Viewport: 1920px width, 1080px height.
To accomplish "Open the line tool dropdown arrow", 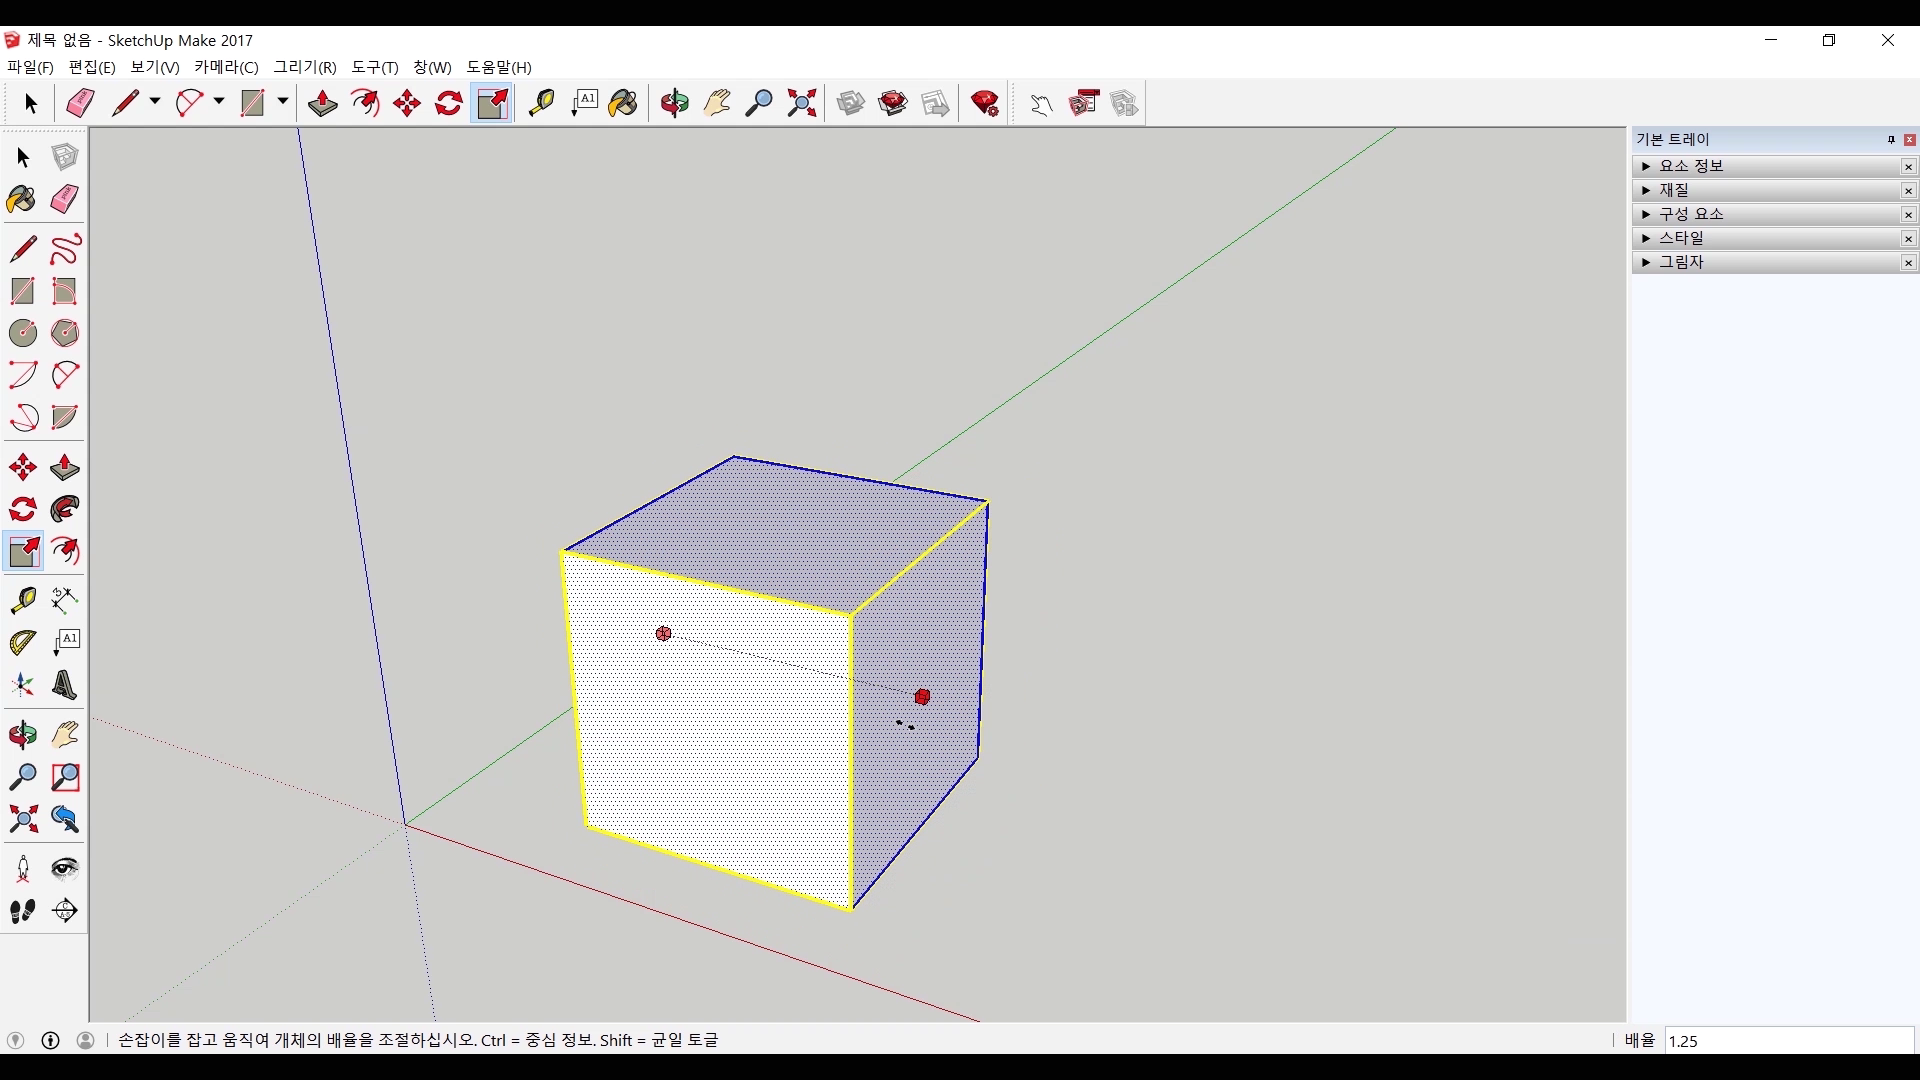I will pos(155,102).
